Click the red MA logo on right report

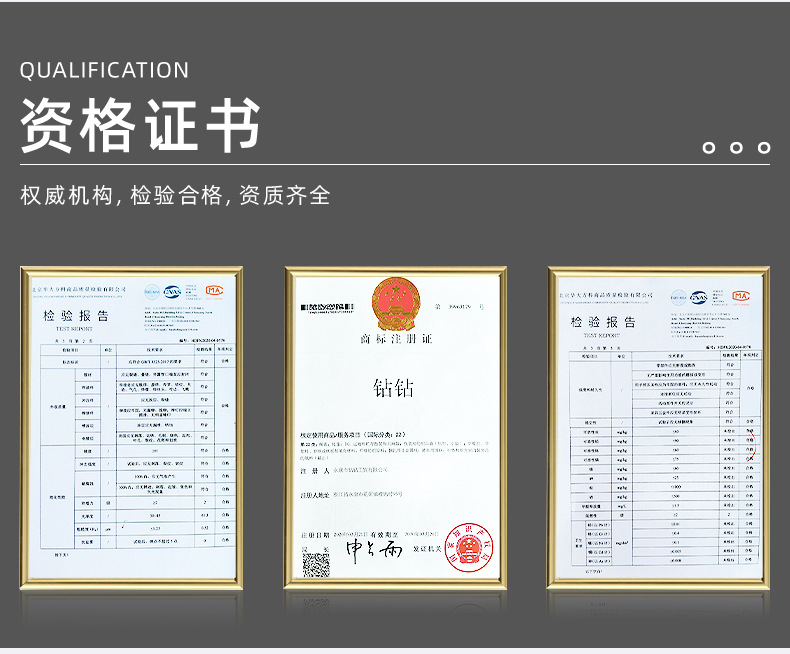[x=740, y=296]
